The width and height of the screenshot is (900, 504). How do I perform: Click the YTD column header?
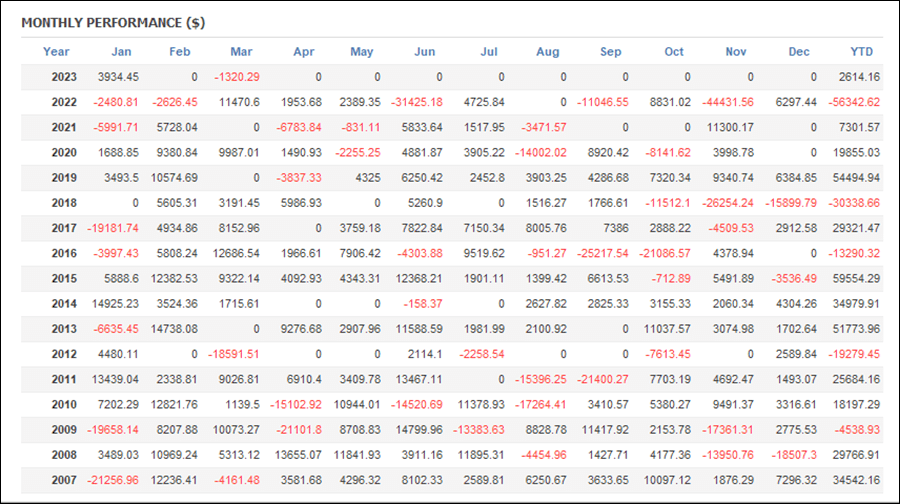[861, 52]
